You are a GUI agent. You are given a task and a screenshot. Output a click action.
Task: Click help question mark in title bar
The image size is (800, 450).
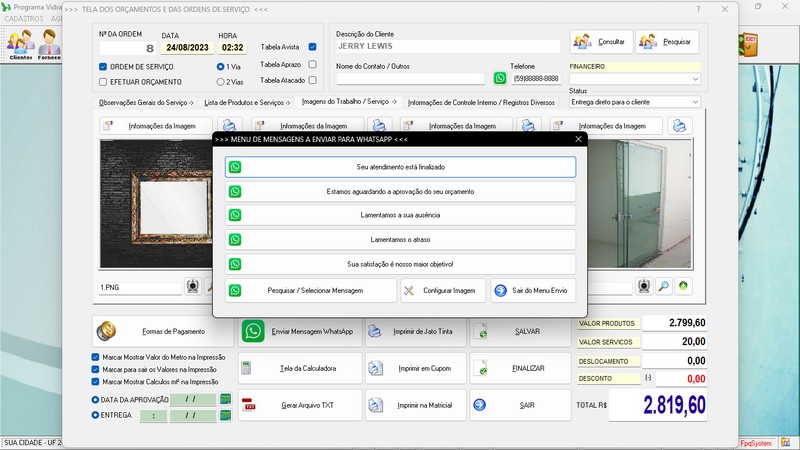(698, 9)
